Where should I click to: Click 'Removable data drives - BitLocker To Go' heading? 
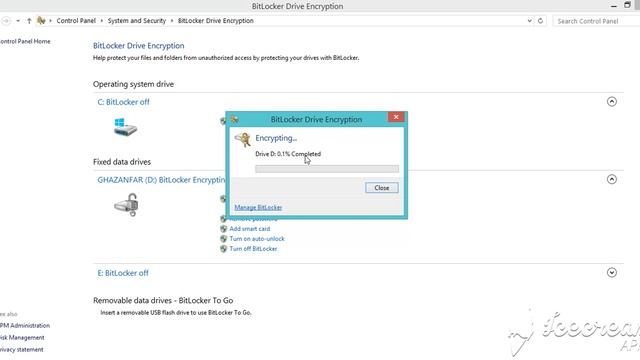click(x=163, y=300)
